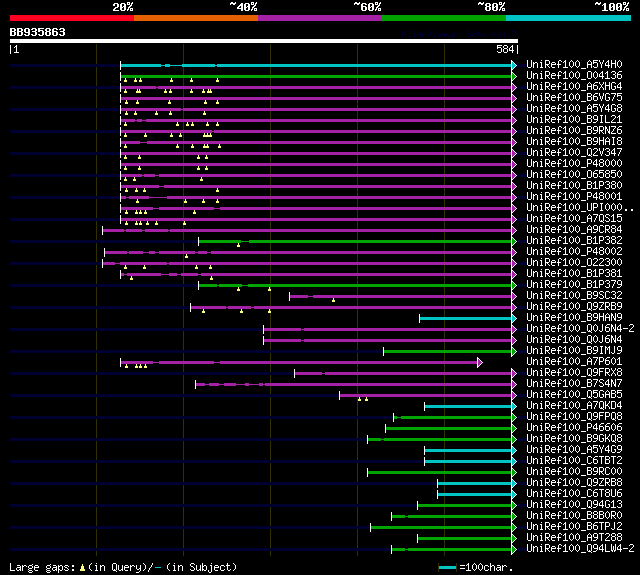The width and height of the screenshot is (640, 575).
Task: Select the UniRef100_B9GKQ8 label
Action: coord(574,439)
